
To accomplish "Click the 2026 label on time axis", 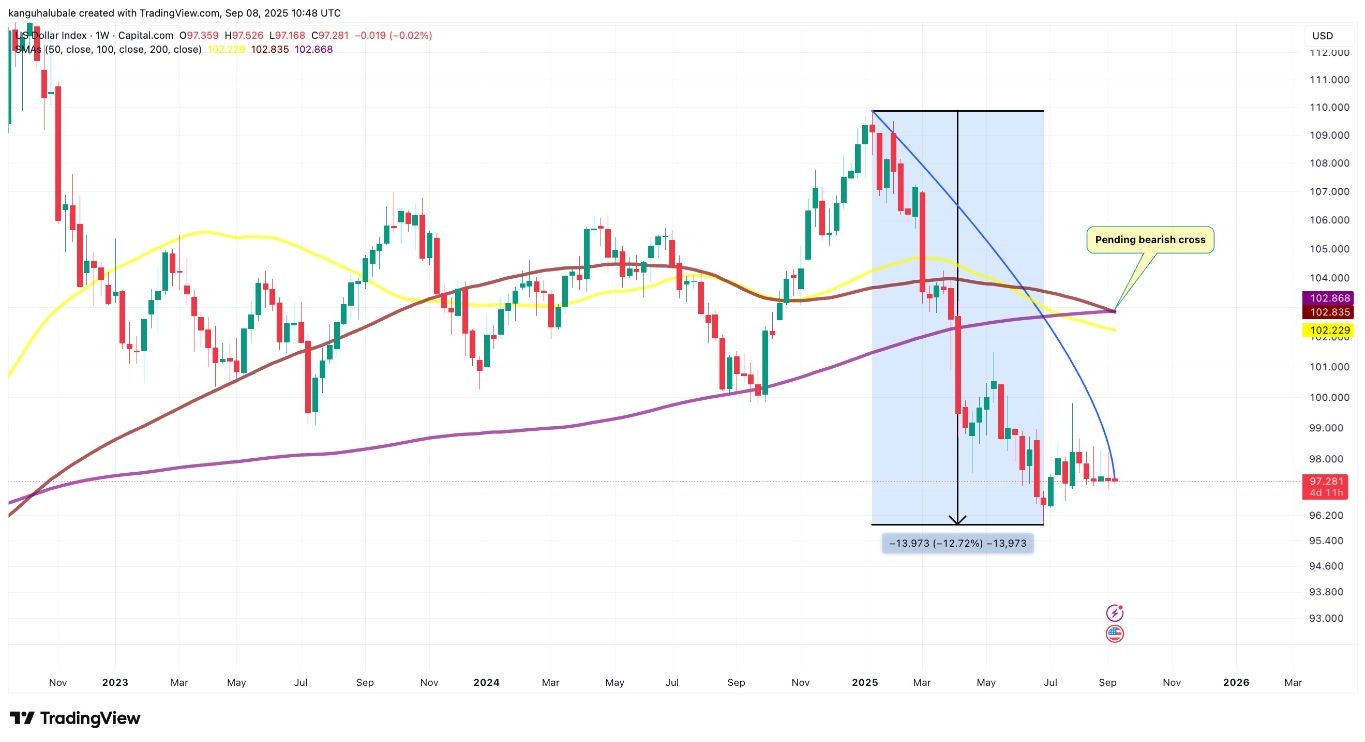I will (1236, 683).
